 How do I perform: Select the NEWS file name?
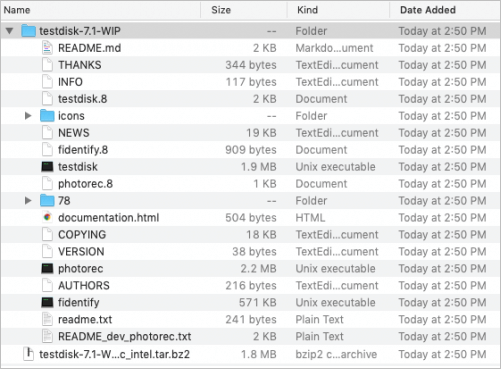(x=74, y=133)
